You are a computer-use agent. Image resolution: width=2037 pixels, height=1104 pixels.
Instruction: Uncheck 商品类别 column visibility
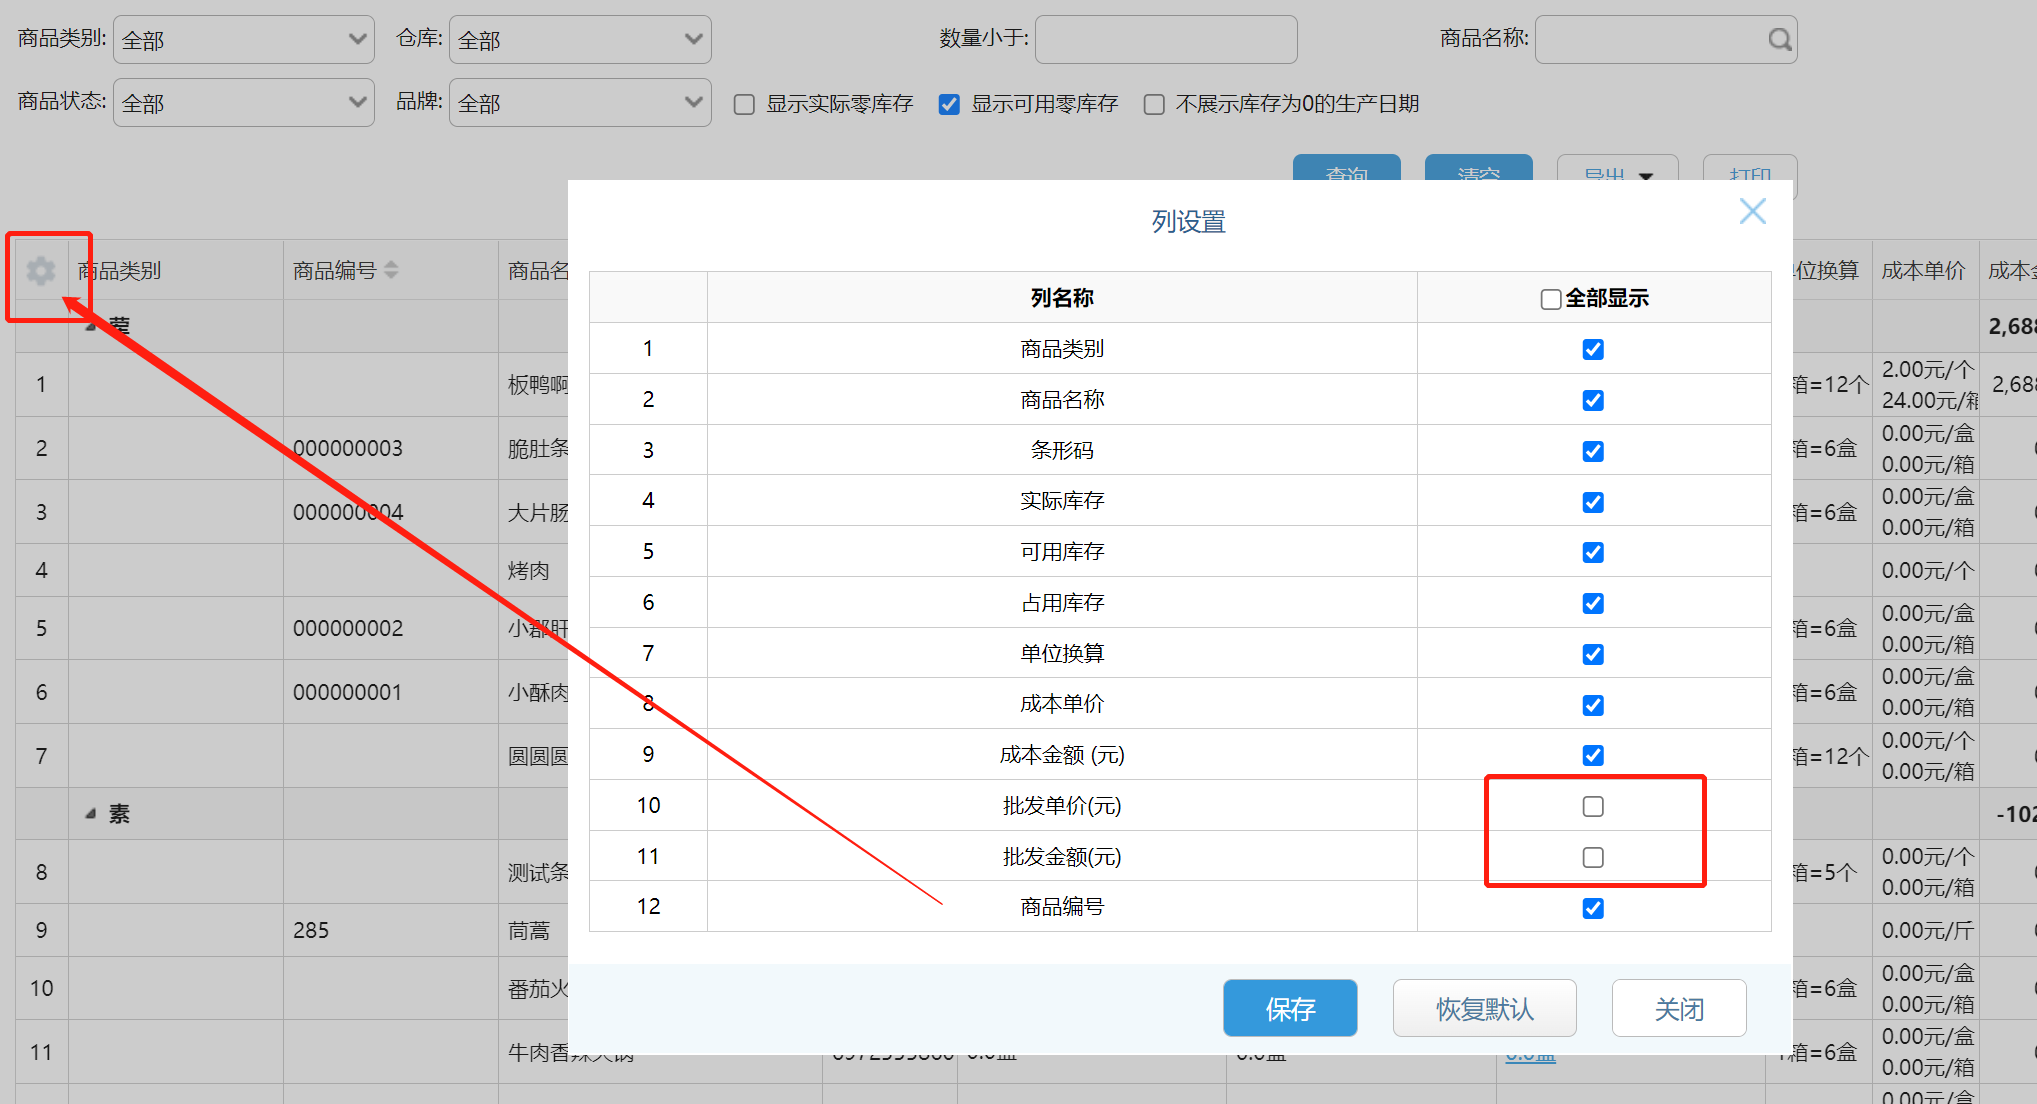point(1593,349)
